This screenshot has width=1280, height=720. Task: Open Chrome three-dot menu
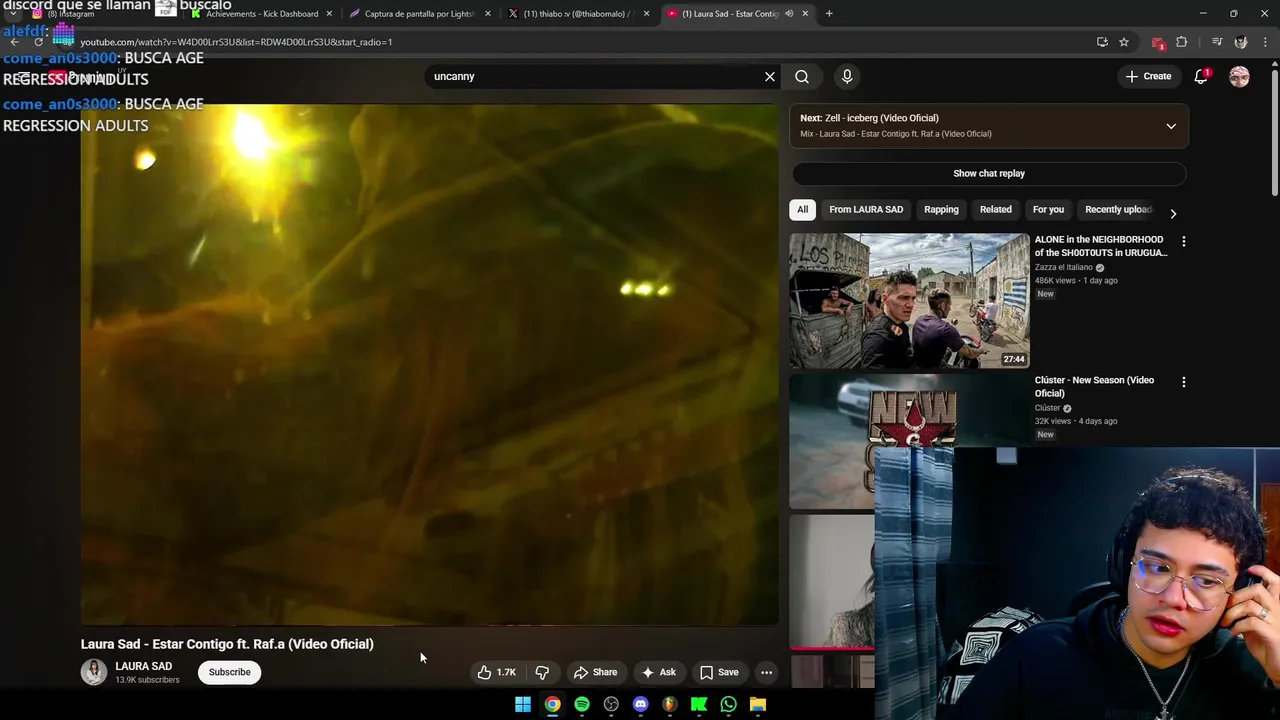[1266, 42]
